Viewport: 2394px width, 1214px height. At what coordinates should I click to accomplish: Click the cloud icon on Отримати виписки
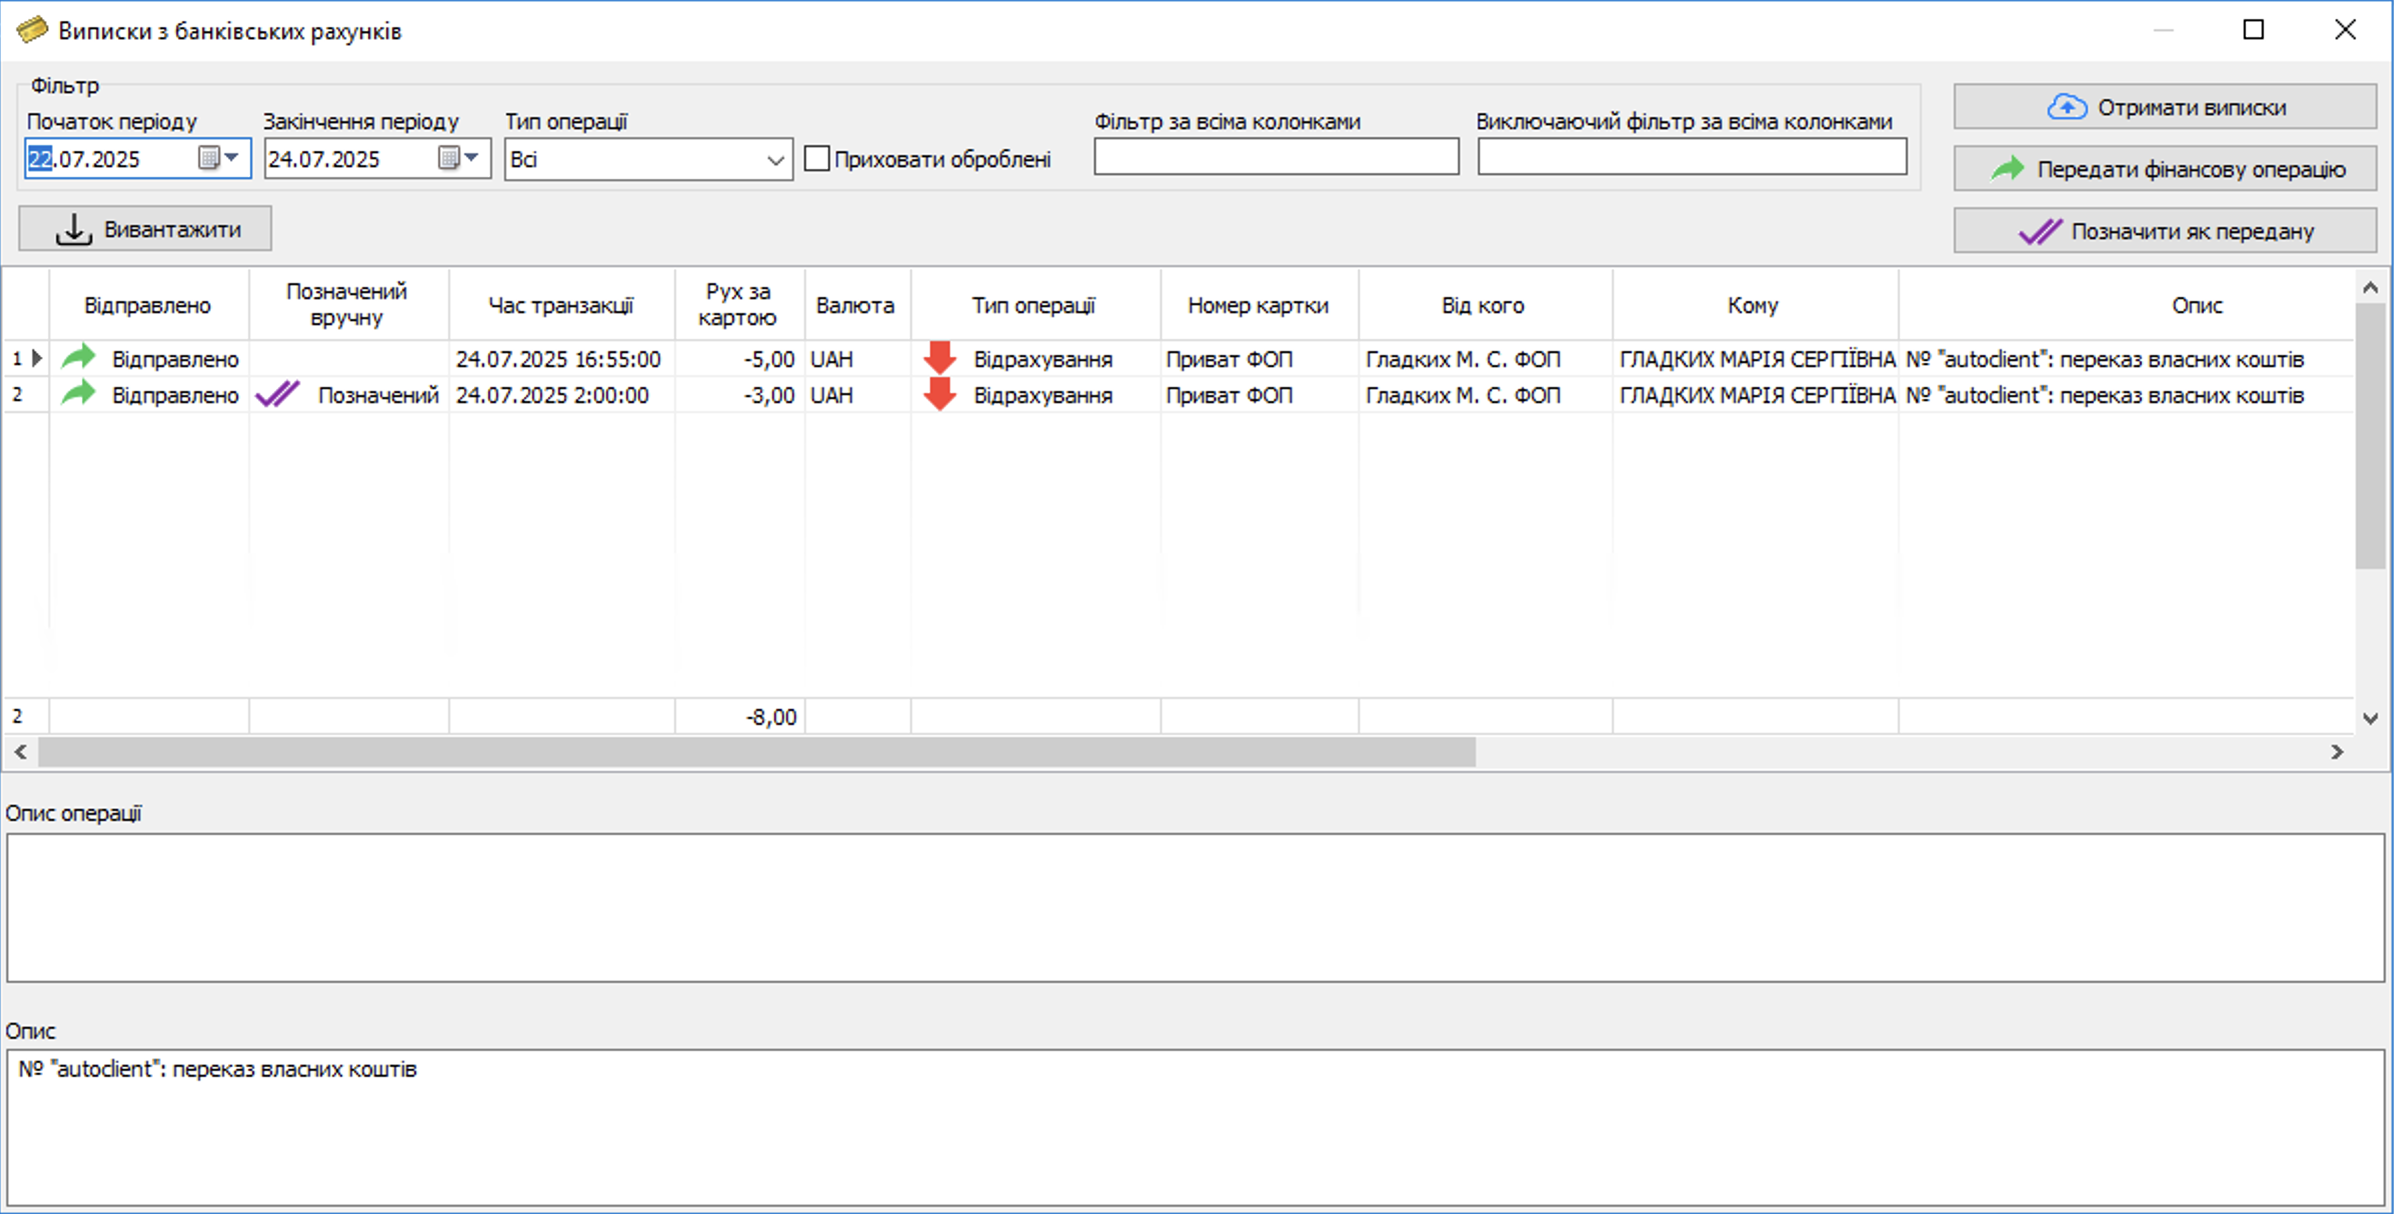(x=2066, y=107)
